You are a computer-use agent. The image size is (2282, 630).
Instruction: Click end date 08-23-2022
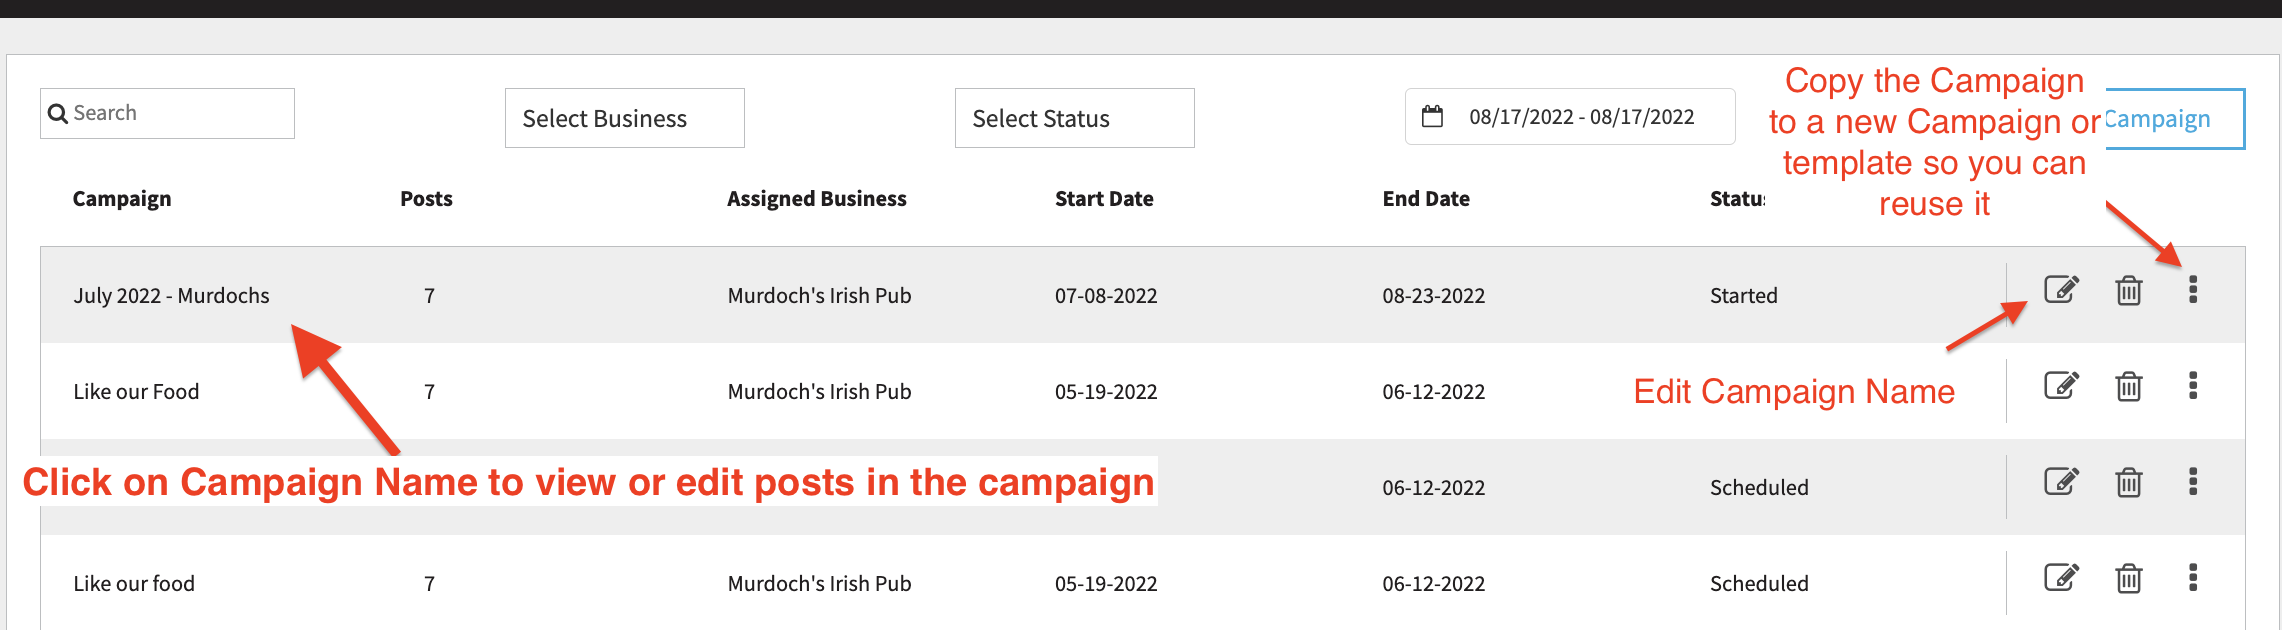tap(1434, 296)
